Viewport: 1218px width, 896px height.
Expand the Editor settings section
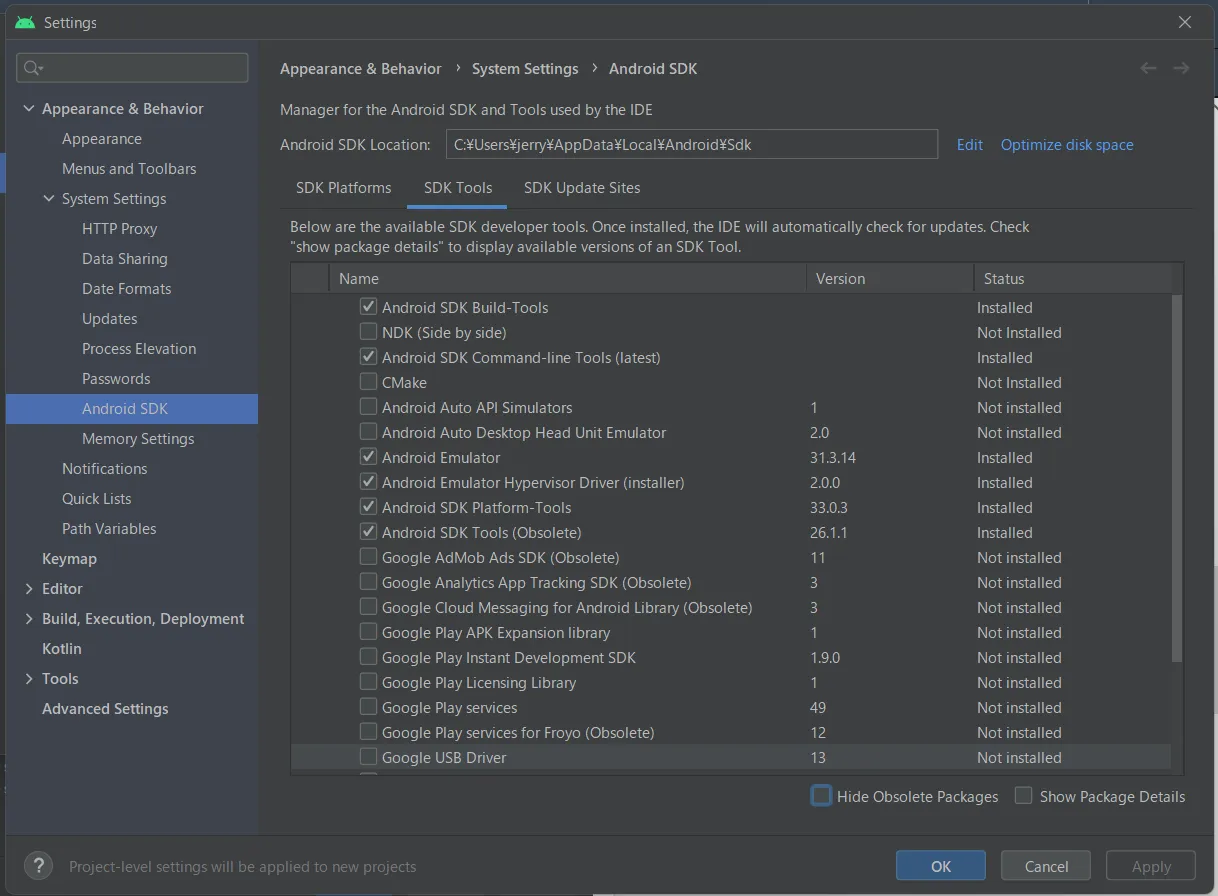[28, 589]
